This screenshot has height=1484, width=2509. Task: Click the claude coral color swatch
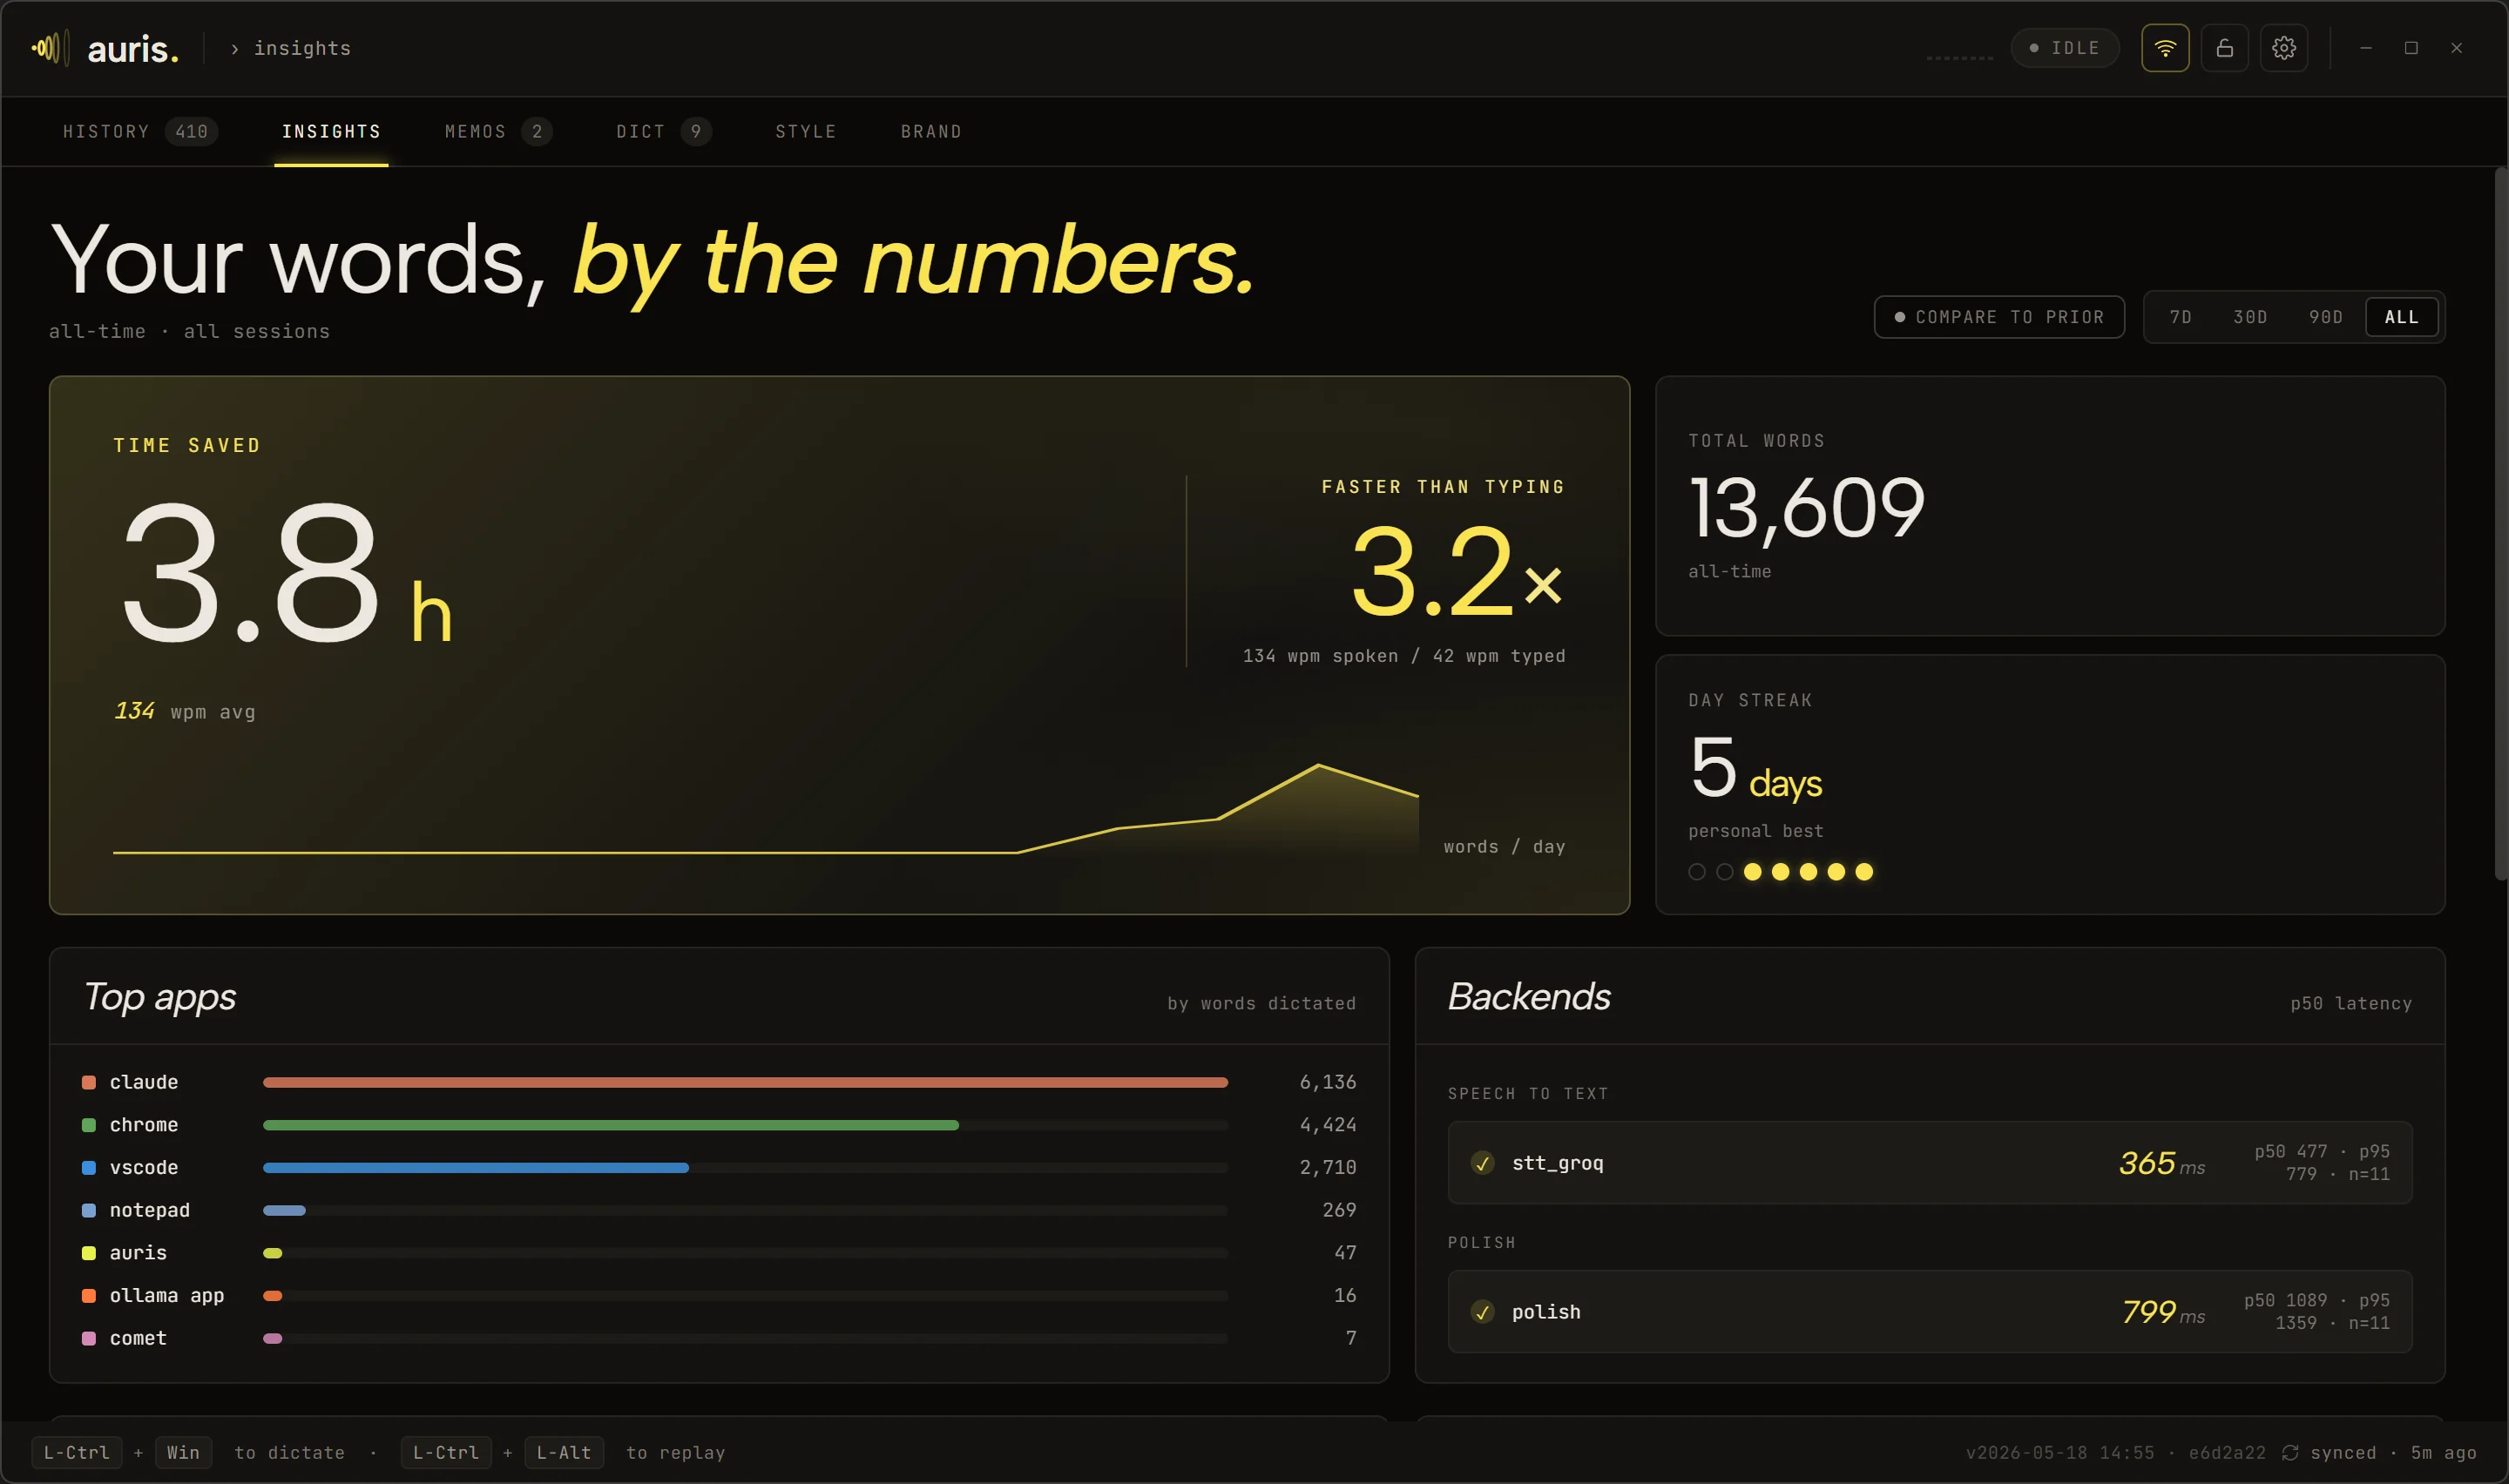pos(89,1083)
